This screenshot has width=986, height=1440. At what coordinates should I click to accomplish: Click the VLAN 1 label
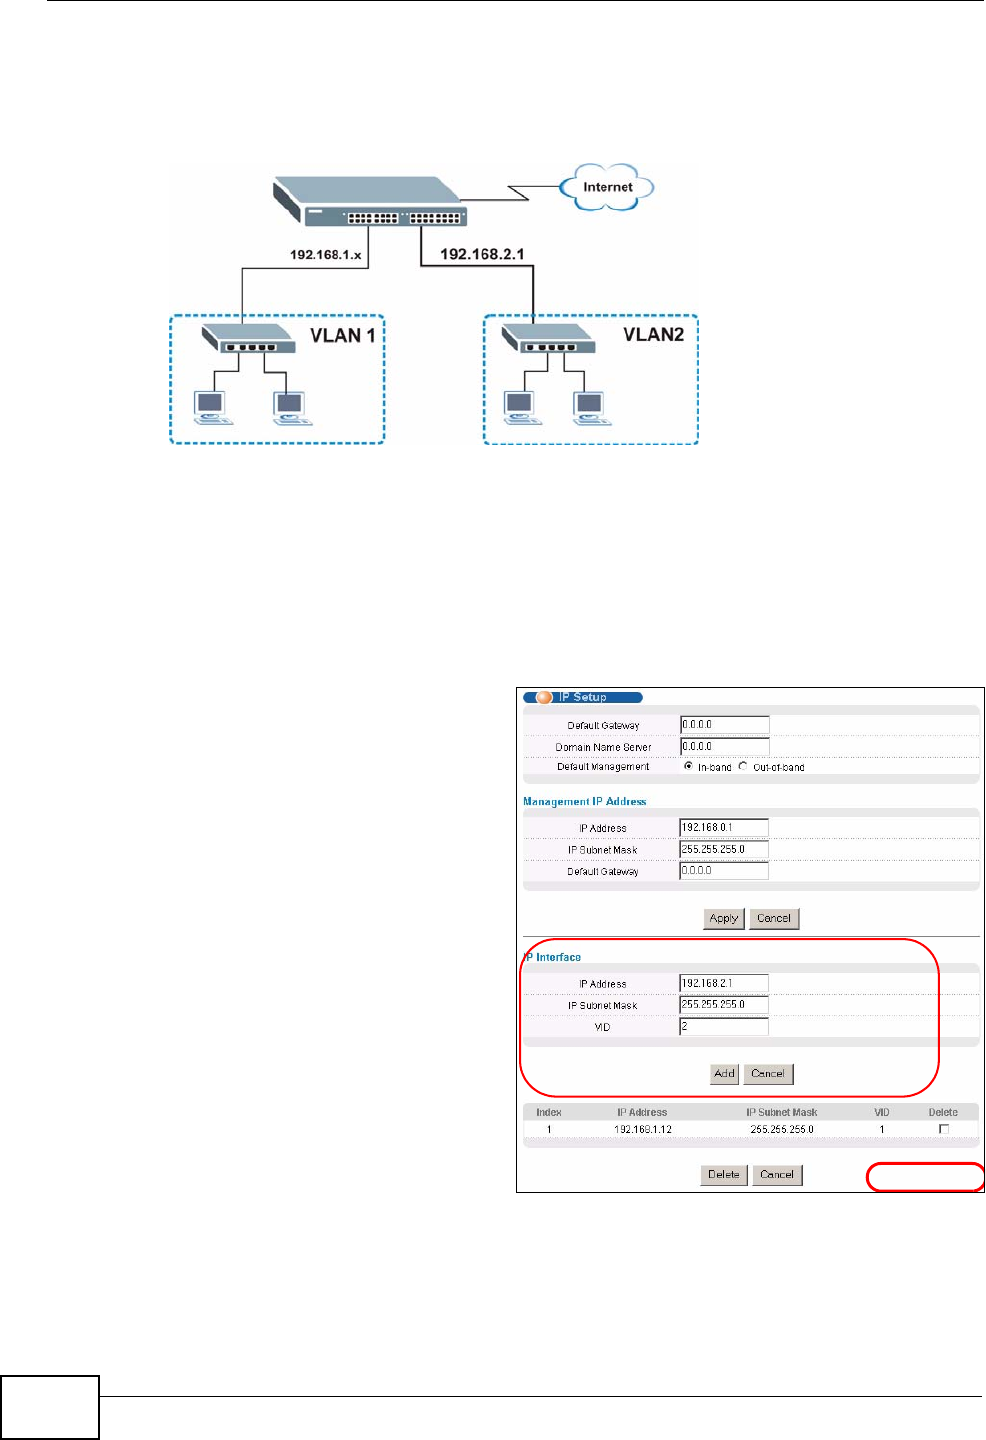343,336
